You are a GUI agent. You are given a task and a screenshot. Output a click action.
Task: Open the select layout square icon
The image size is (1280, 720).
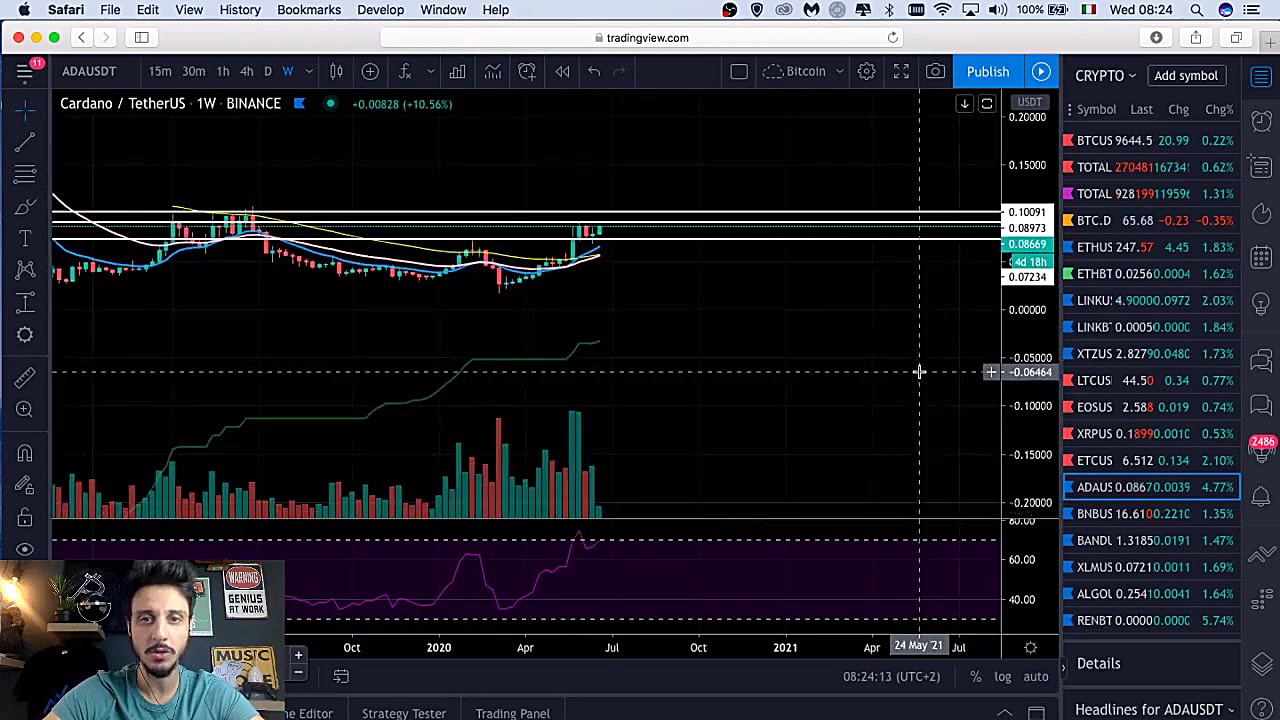pos(739,71)
